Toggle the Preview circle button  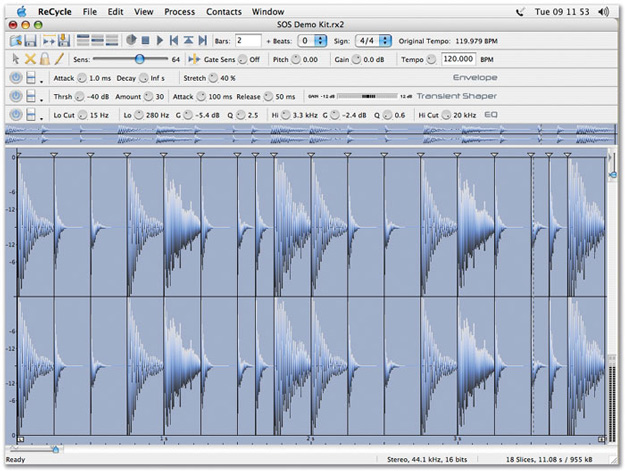click(131, 40)
